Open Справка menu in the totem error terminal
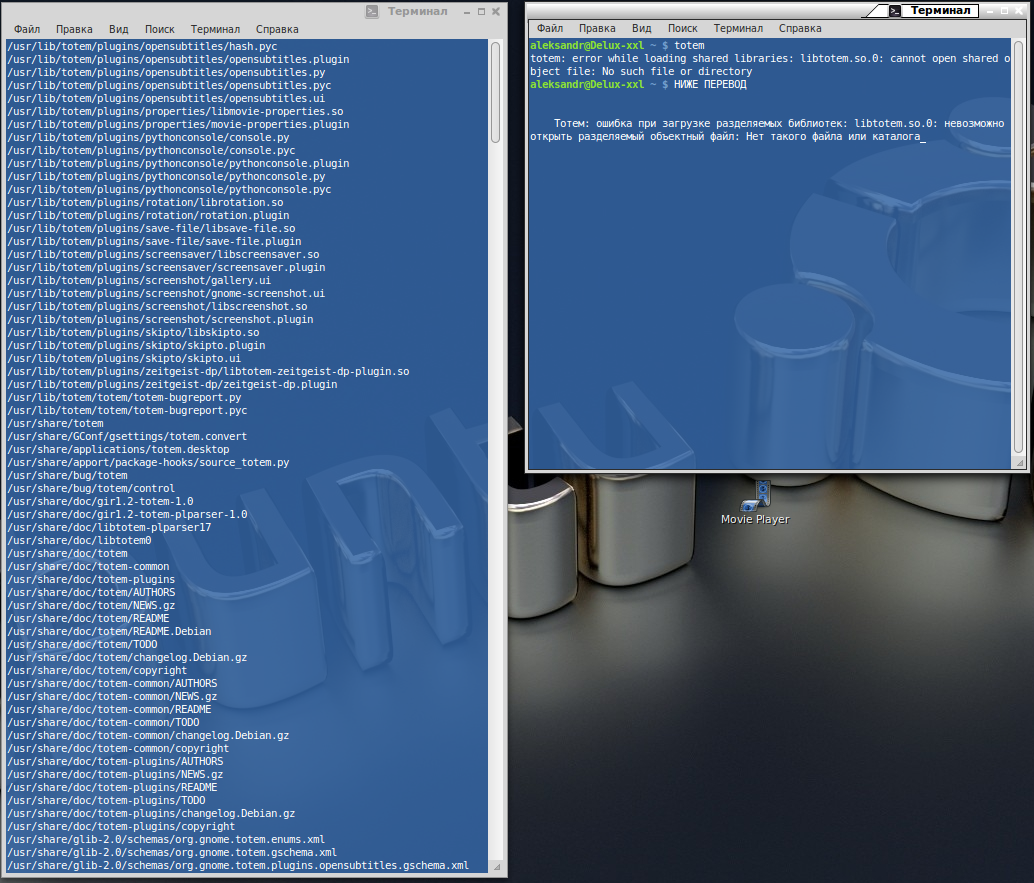The height and width of the screenshot is (883, 1034). (800, 29)
